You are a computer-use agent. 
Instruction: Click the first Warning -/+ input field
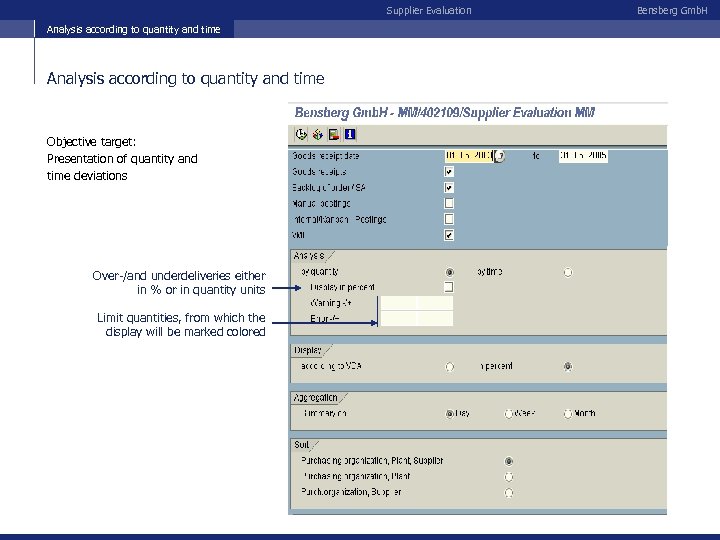point(399,303)
